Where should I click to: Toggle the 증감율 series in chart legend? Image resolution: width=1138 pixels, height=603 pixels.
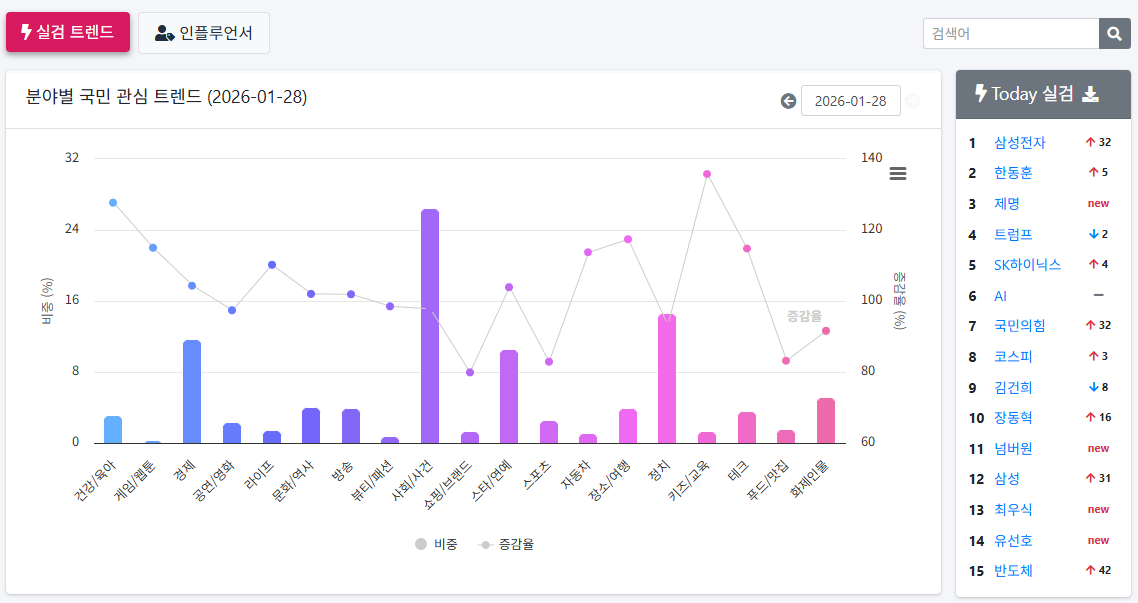(x=508, y=544)
